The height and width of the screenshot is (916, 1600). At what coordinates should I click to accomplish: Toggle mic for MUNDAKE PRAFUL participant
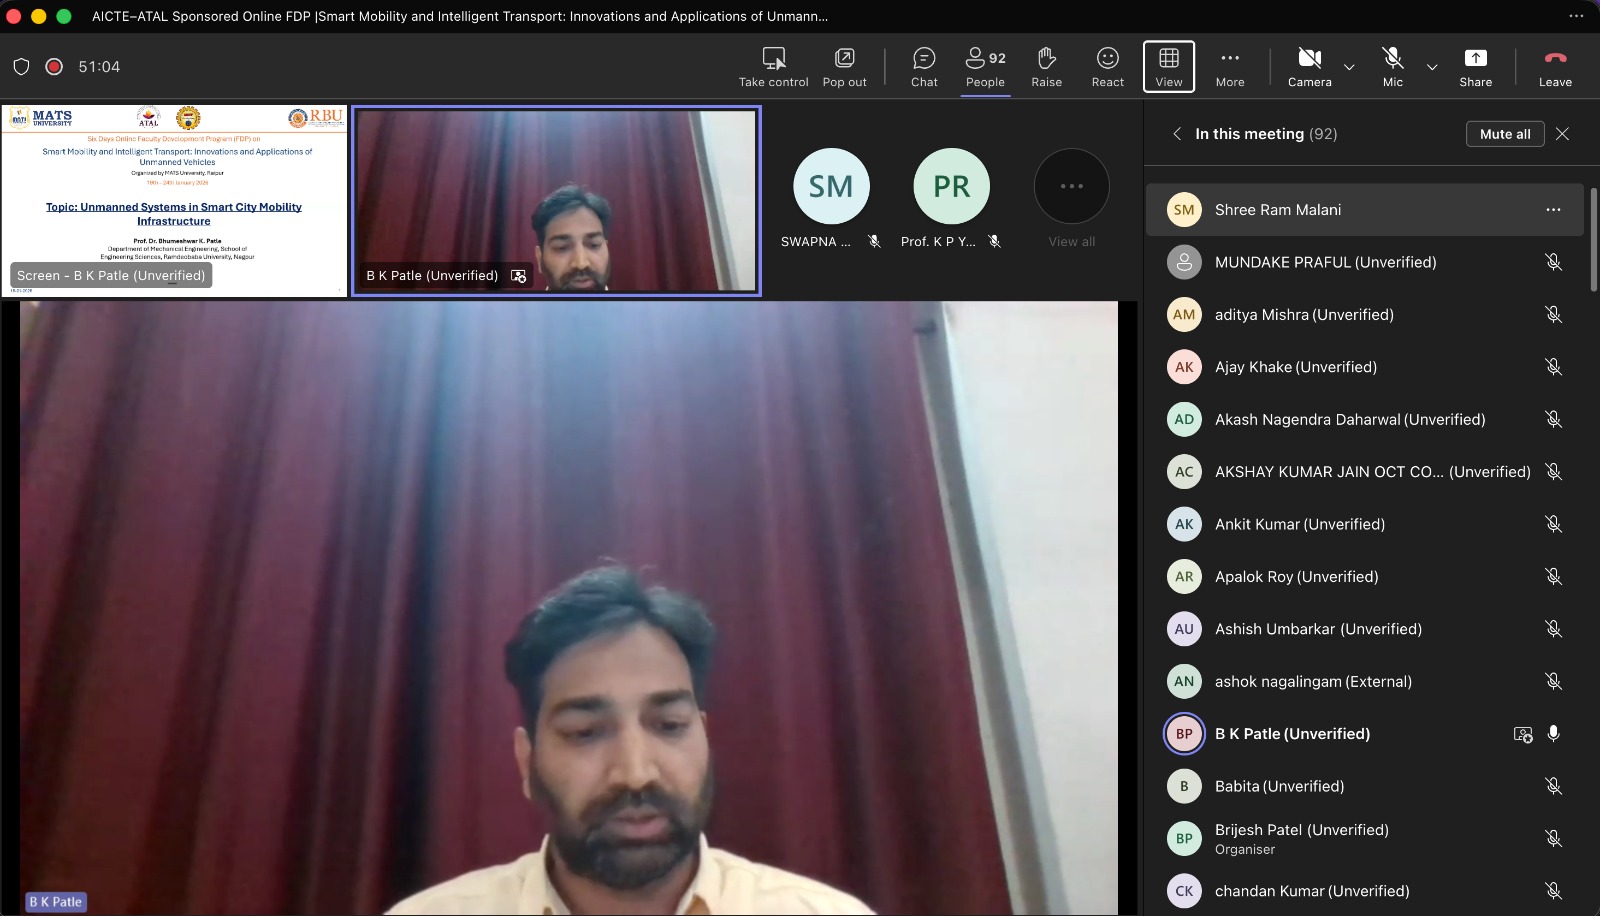1553,262
